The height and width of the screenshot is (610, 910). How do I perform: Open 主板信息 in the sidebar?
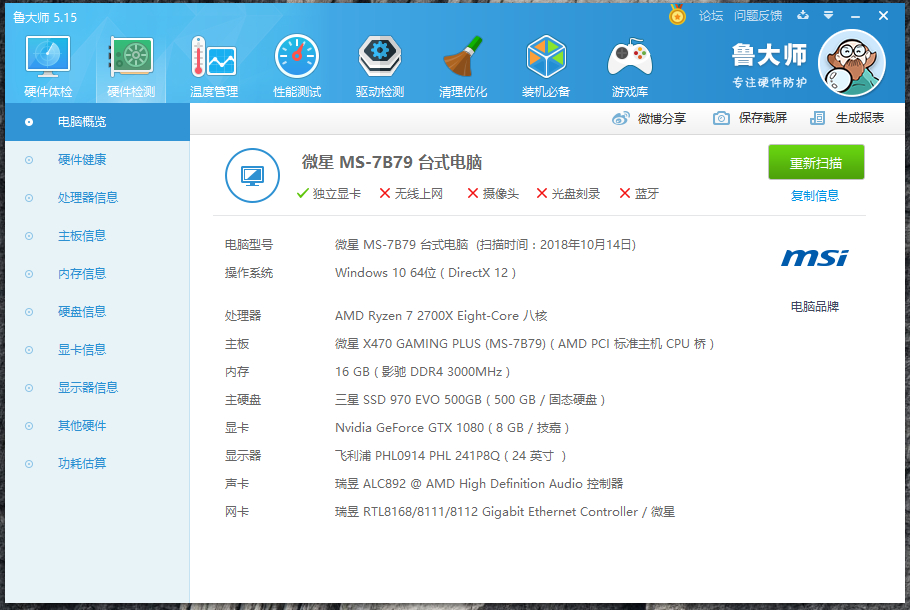point(98,236)
